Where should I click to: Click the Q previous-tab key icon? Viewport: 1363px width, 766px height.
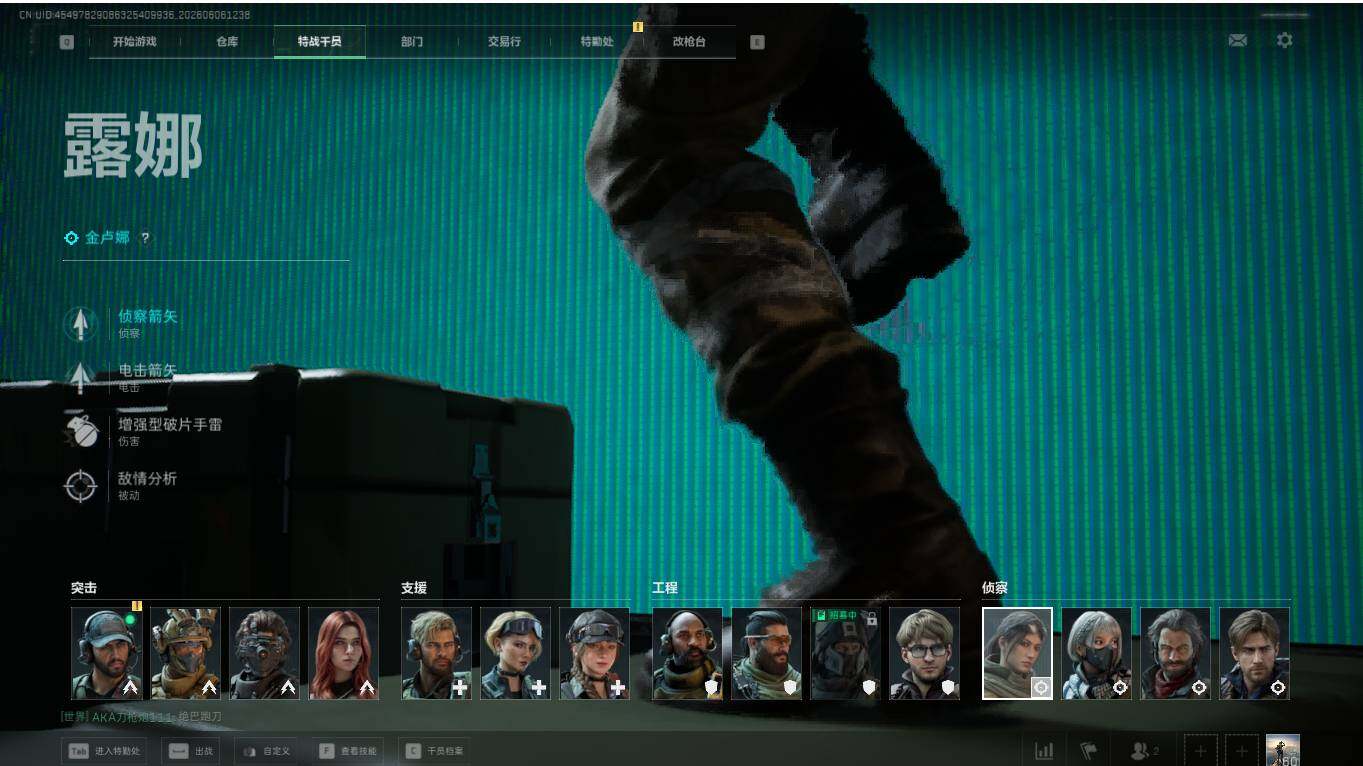click(x=67, y=42)
